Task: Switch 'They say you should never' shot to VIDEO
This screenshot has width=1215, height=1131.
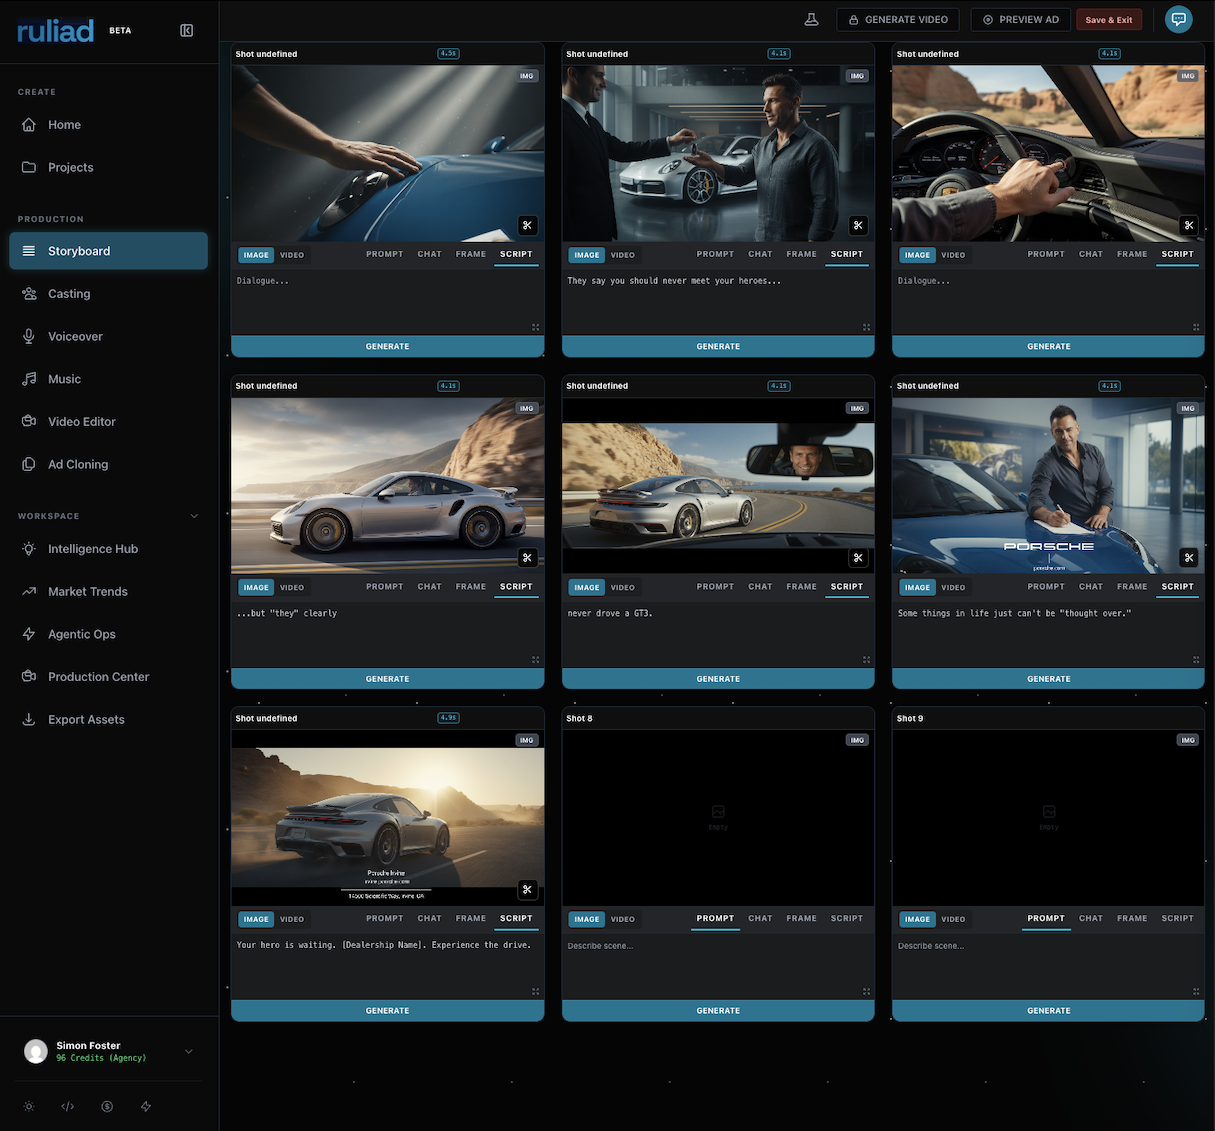Action: point(623,255)
